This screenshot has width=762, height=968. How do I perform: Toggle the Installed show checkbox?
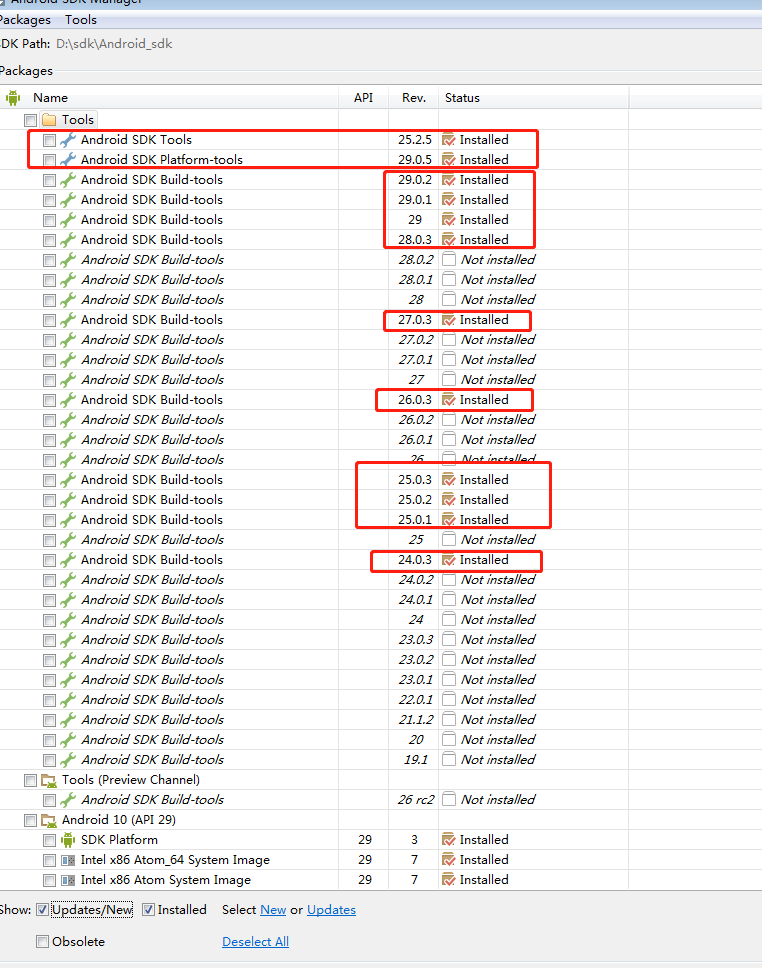(x=148, y=910)
